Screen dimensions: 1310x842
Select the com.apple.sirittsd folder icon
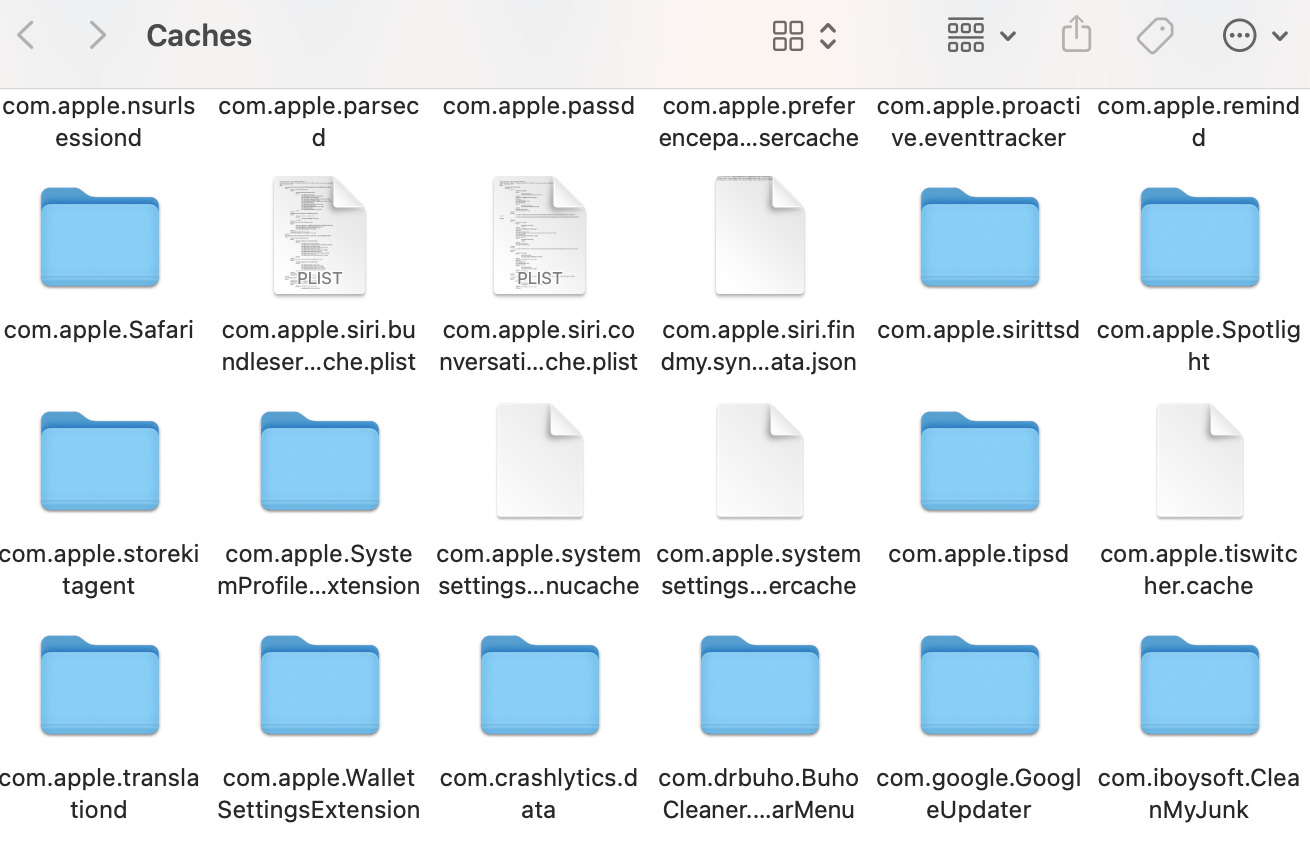coord(979,237)
